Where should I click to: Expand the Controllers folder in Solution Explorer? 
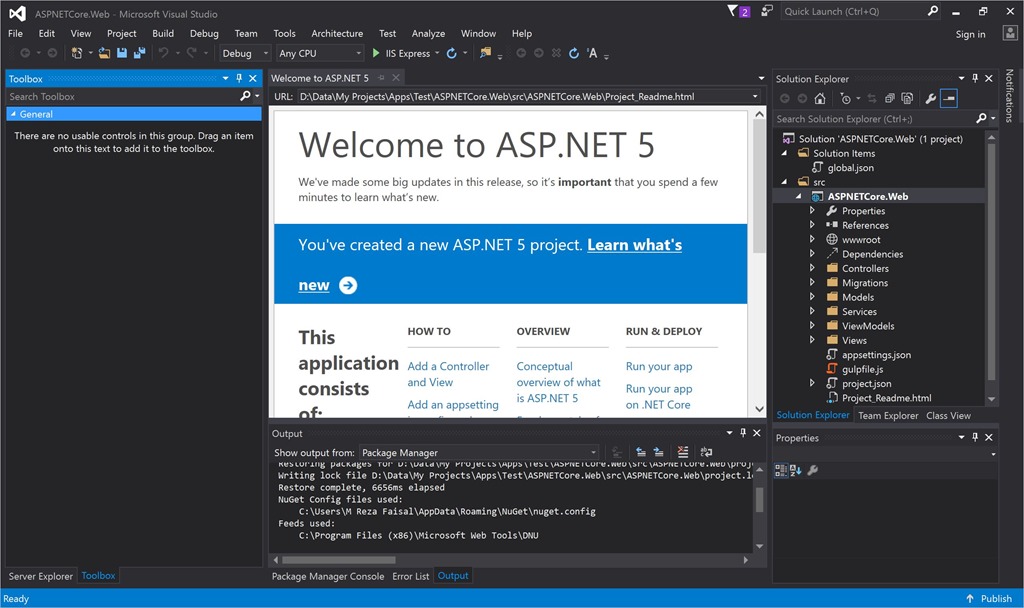click(813, 268)
